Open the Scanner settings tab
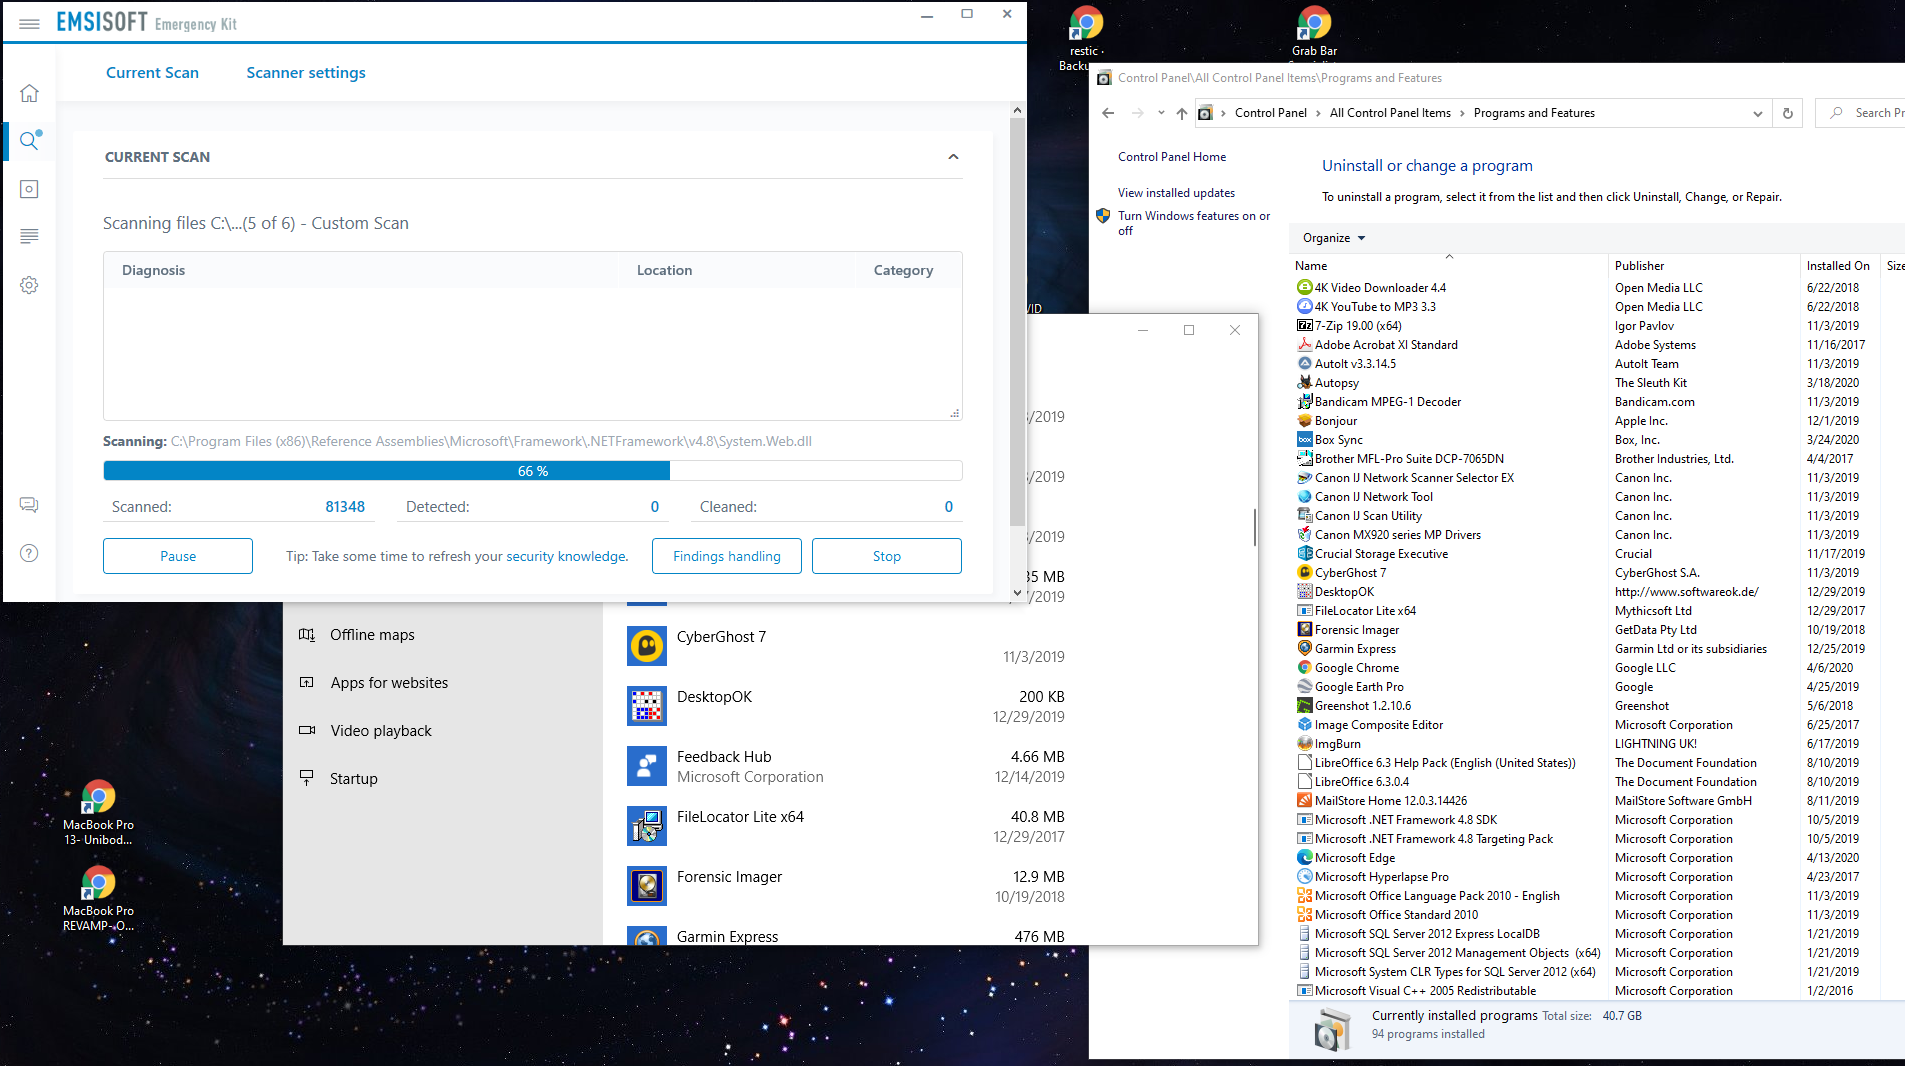The image size is (1905, 1066). point(306,73)
